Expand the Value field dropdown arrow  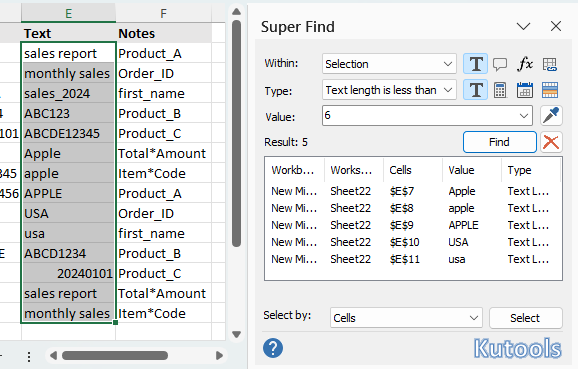point(524,116)
